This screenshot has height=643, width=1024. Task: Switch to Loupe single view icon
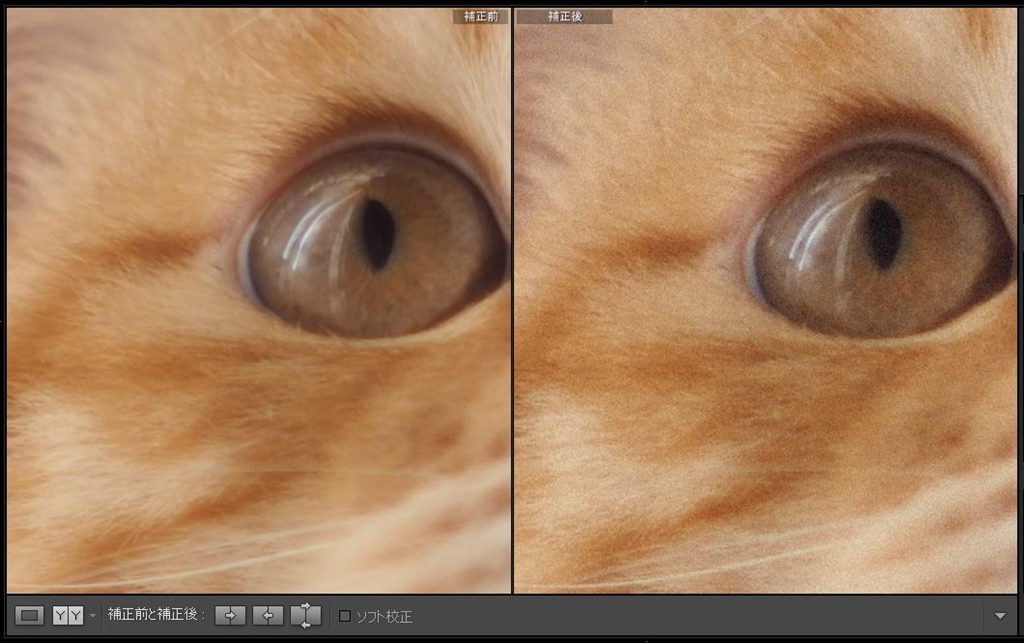(x=29, y=616)
